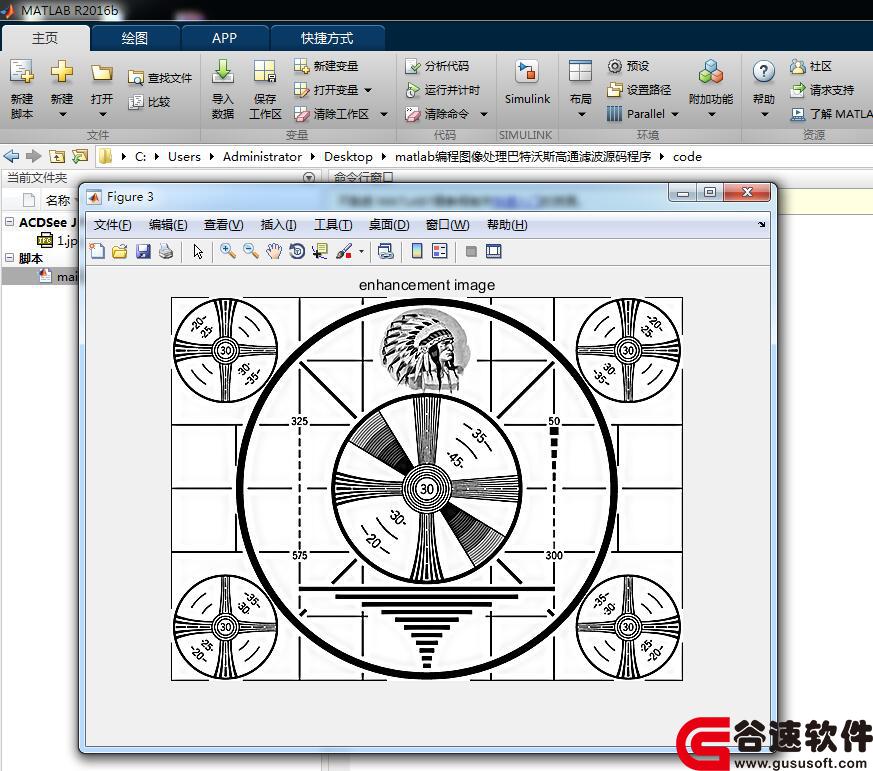Open the Brush tool color dropdown arrow
Image resolution: width=873 pixels, height=771 pixels.
(361, 252)
